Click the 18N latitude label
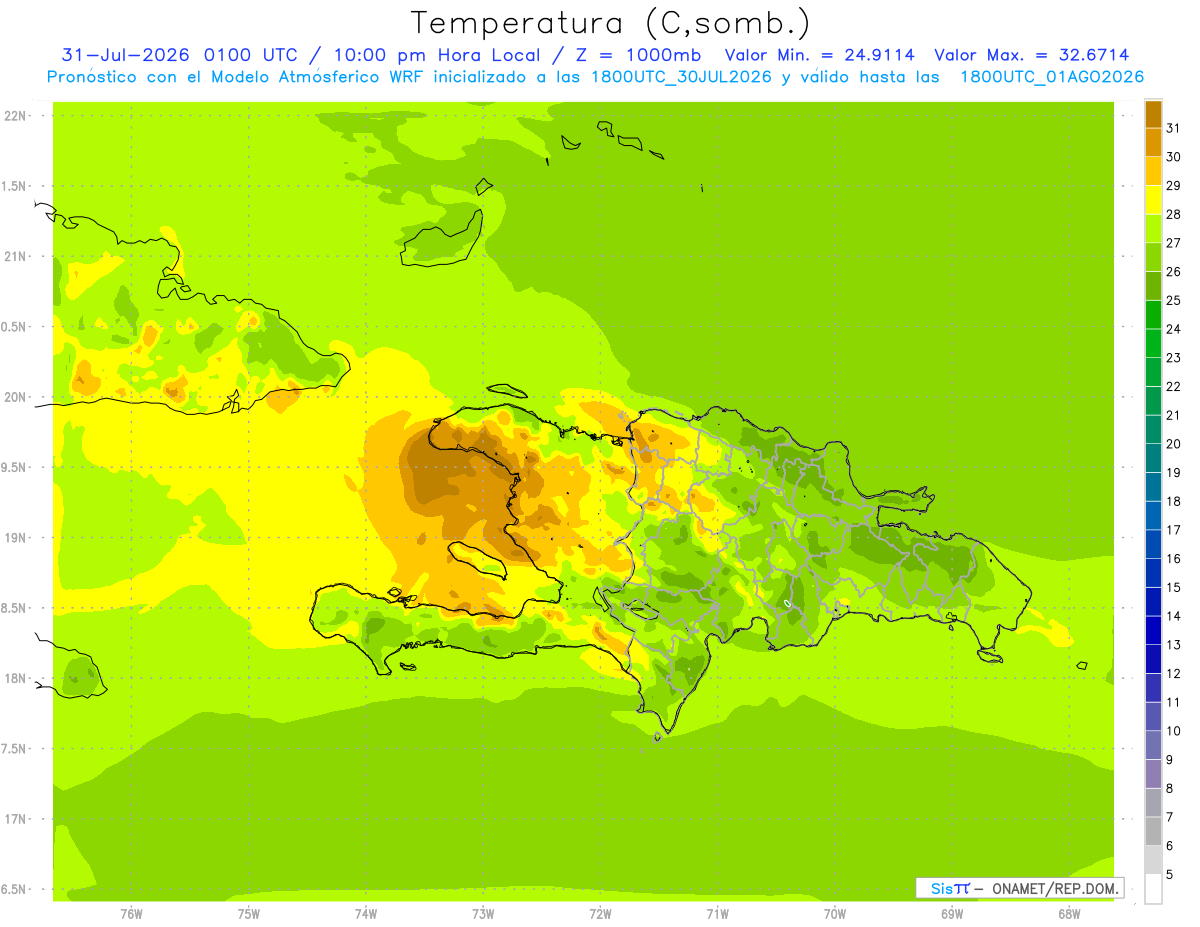Viewport: 1200px width, 927px height. click(x=15, y=679)
